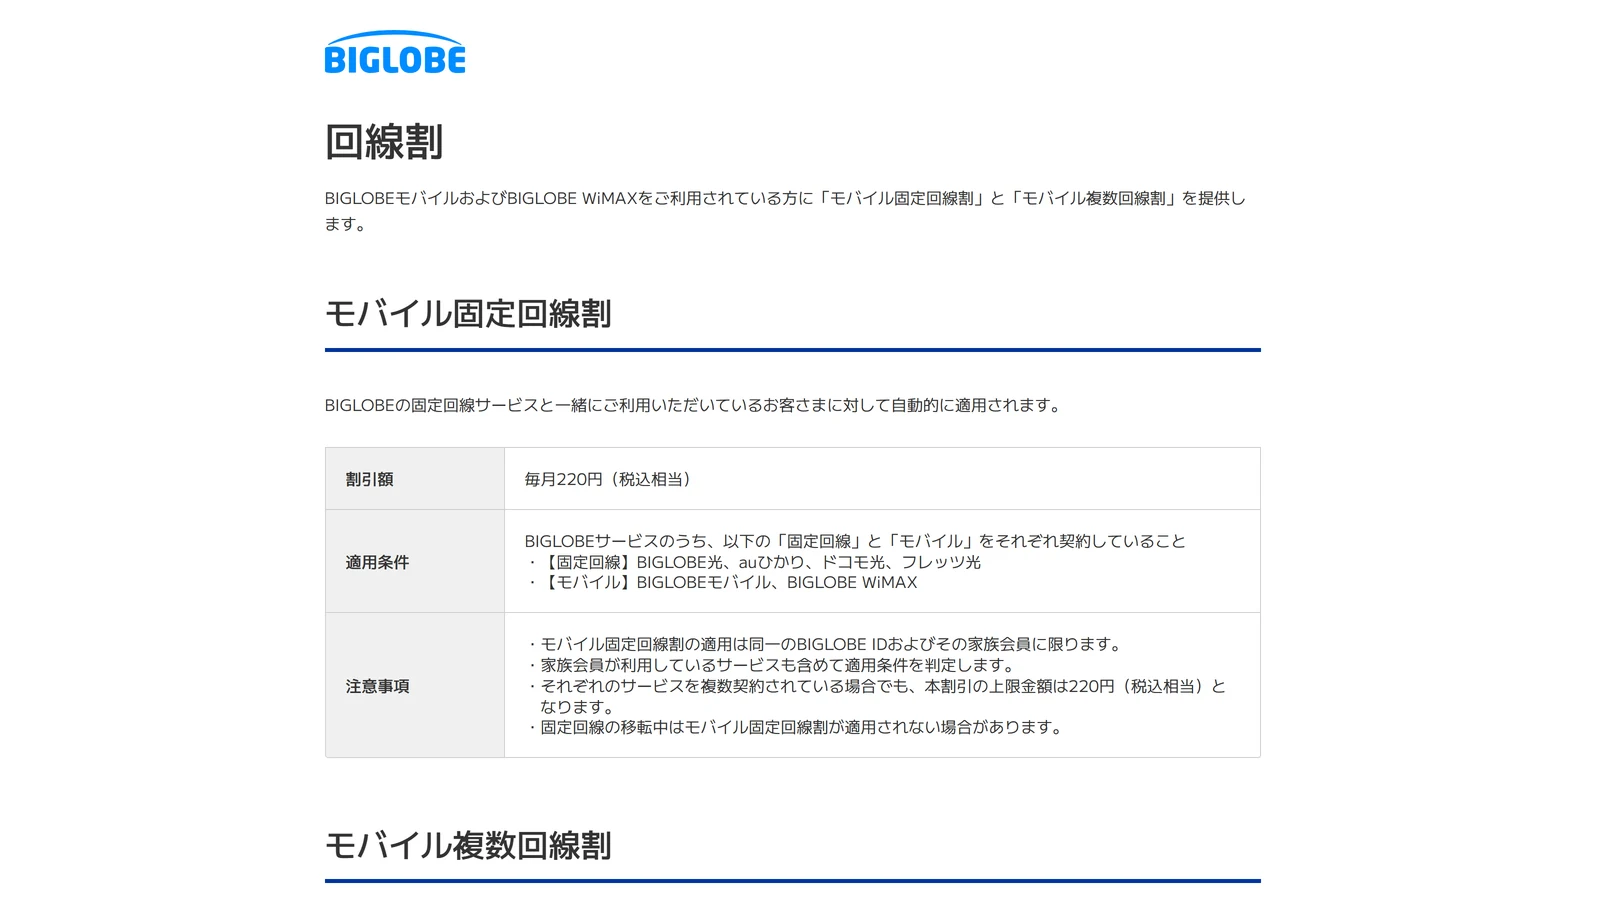Image resolution: width=1600 pixels, height=900 pixels.
Task: Click the 【固定回線】BIGLOBE光 condition line
Action: 753,562
